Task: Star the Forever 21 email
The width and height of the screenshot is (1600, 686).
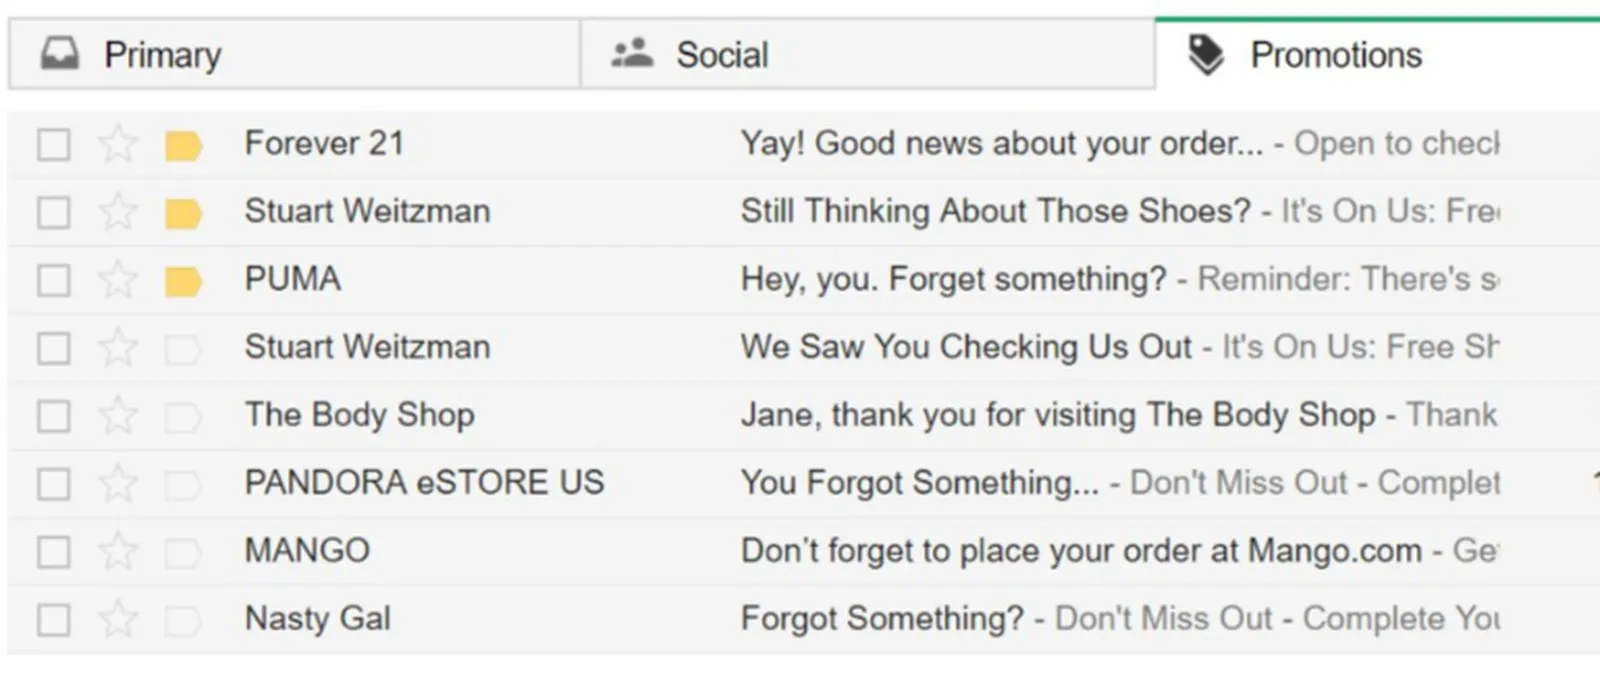Action: coord(117,144)
